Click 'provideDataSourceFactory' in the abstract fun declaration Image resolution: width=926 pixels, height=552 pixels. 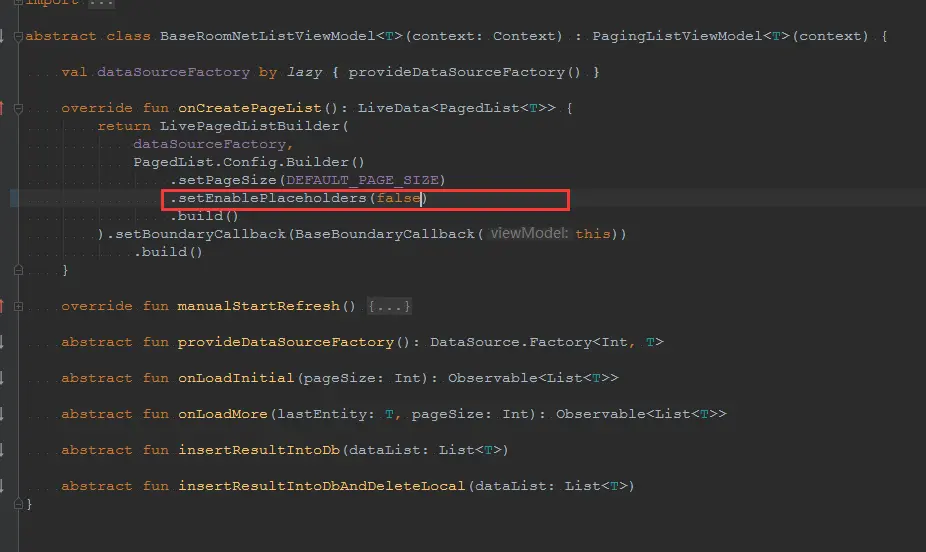tap(286, 342)
